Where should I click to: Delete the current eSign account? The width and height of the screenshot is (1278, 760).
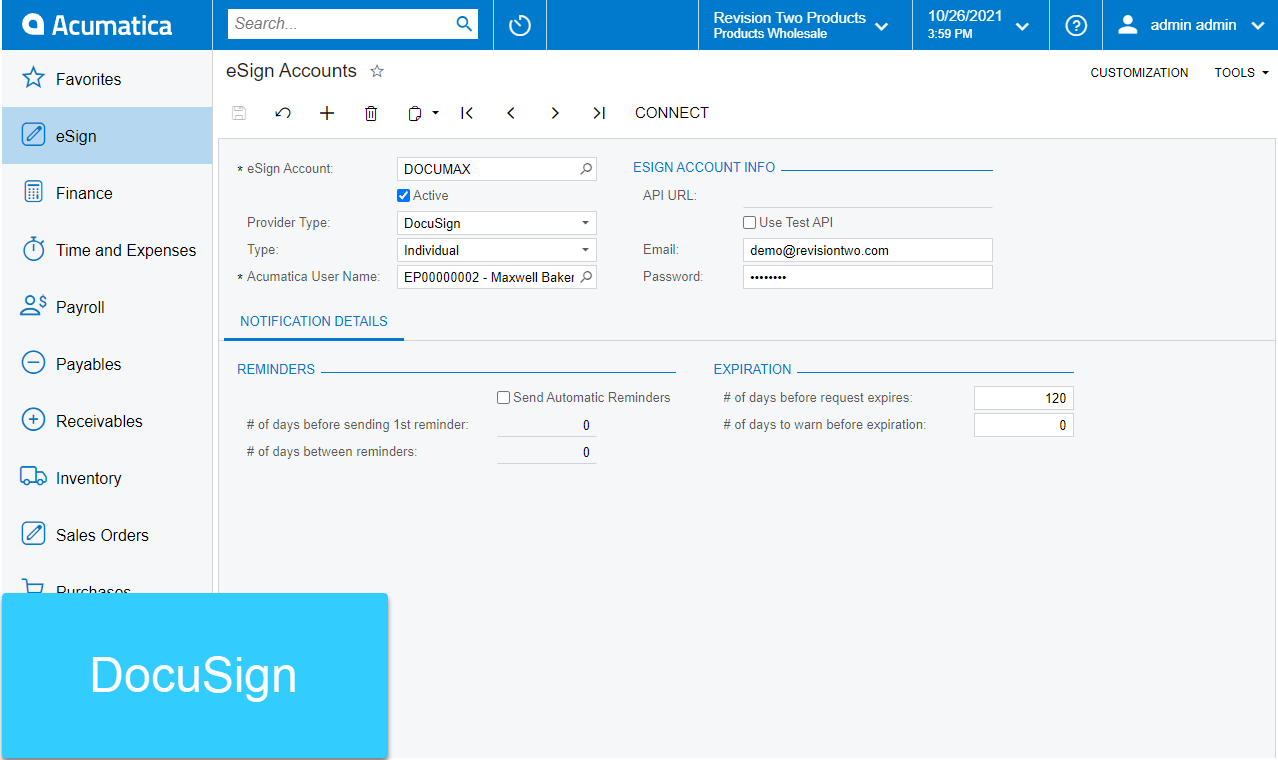[371, 113]
